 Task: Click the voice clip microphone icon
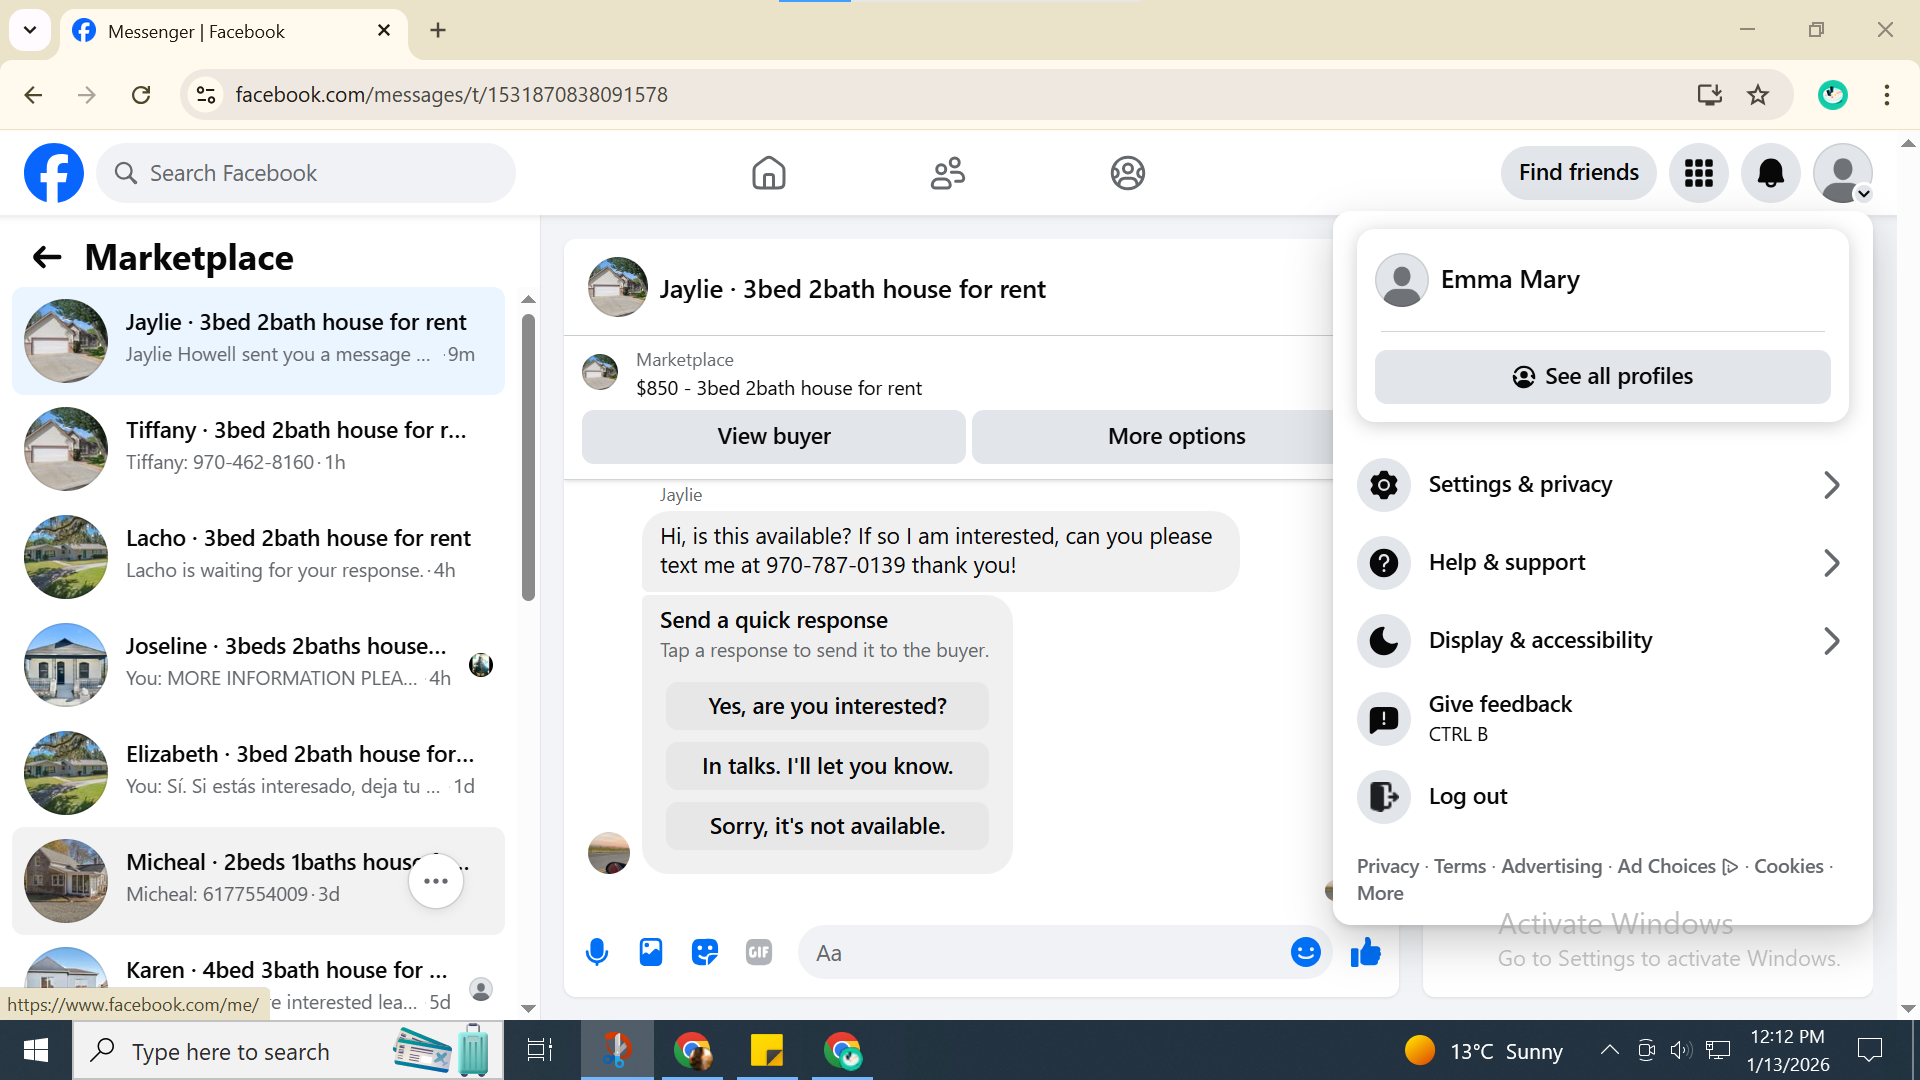[597, 952]
